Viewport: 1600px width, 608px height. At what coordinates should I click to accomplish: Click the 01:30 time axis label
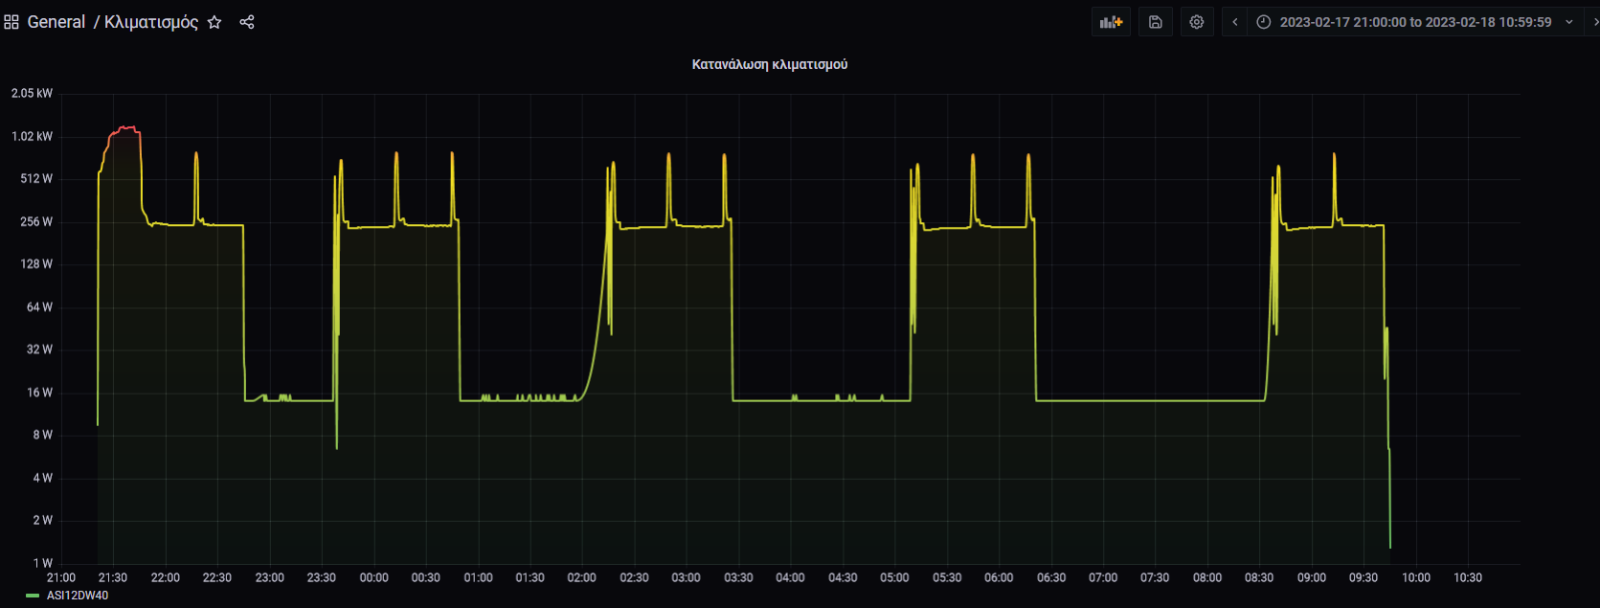click(530, 578)
